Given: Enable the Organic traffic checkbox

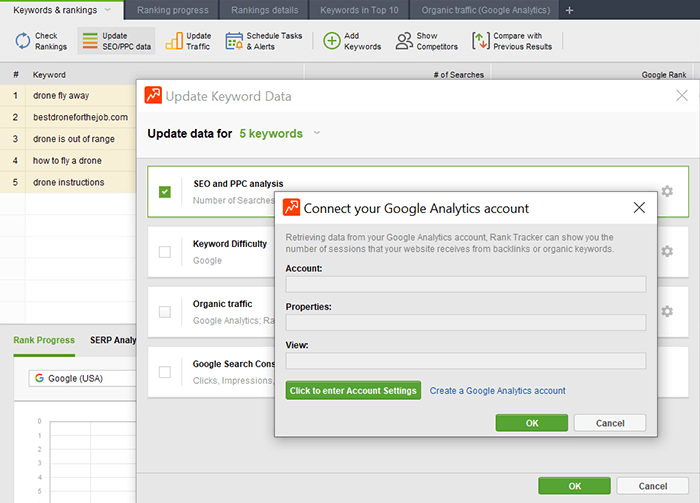Looking at the screenshot, I should [165, 312].
